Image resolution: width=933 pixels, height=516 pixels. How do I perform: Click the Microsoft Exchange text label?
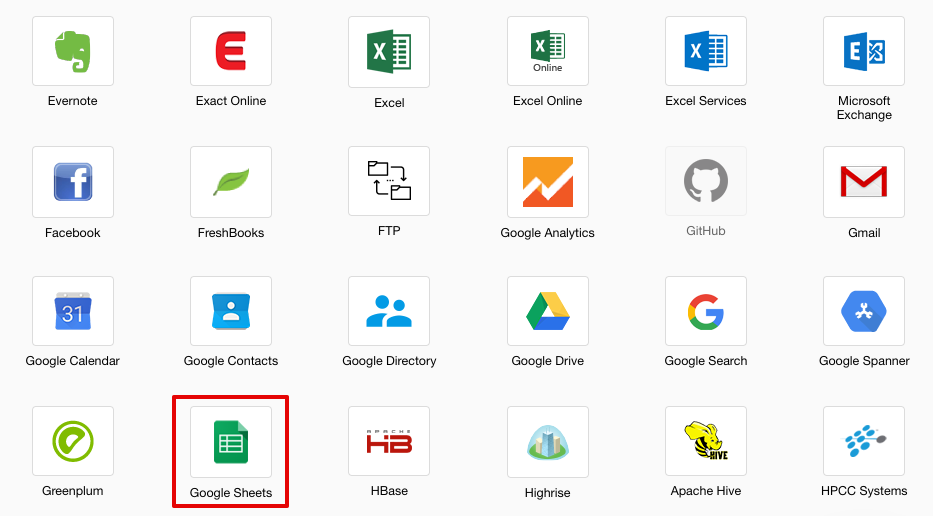pyautogui.click(x=864, y=108)
